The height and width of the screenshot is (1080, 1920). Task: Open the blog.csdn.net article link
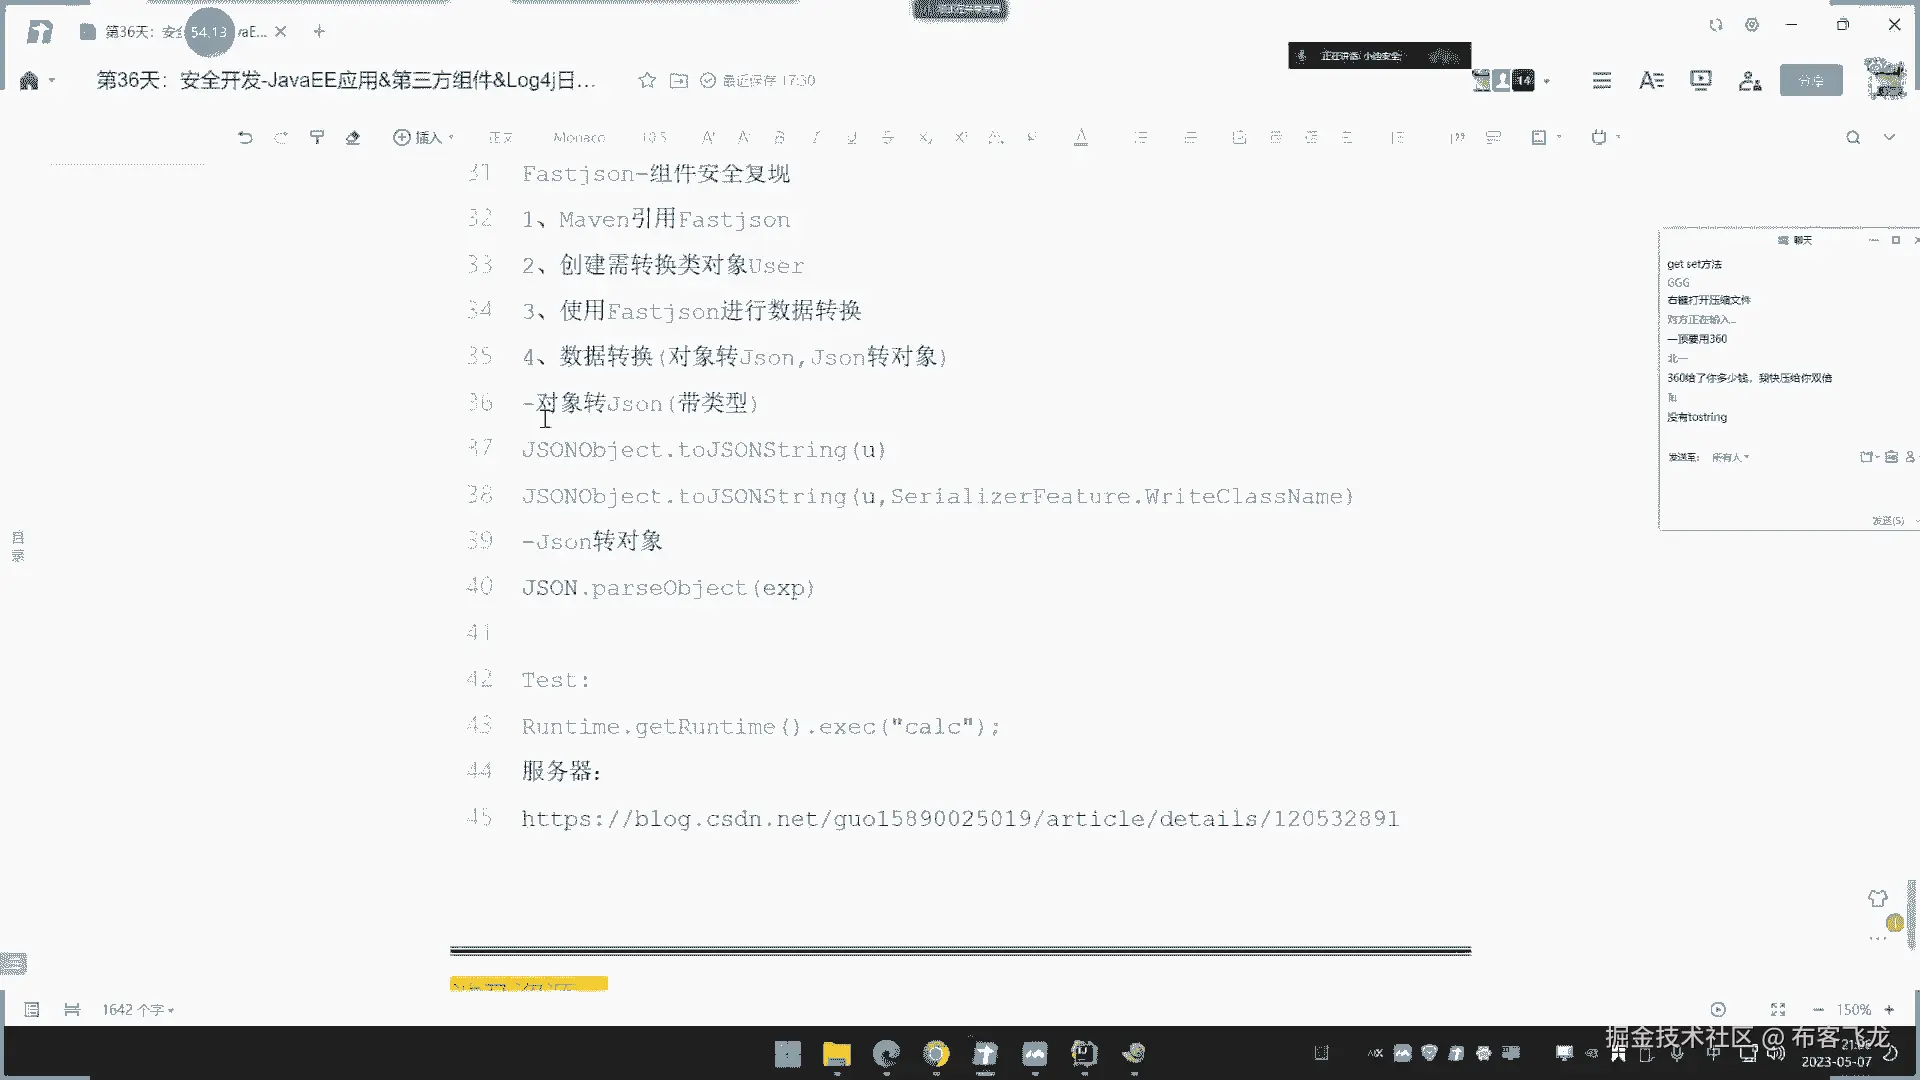point(959,819)
